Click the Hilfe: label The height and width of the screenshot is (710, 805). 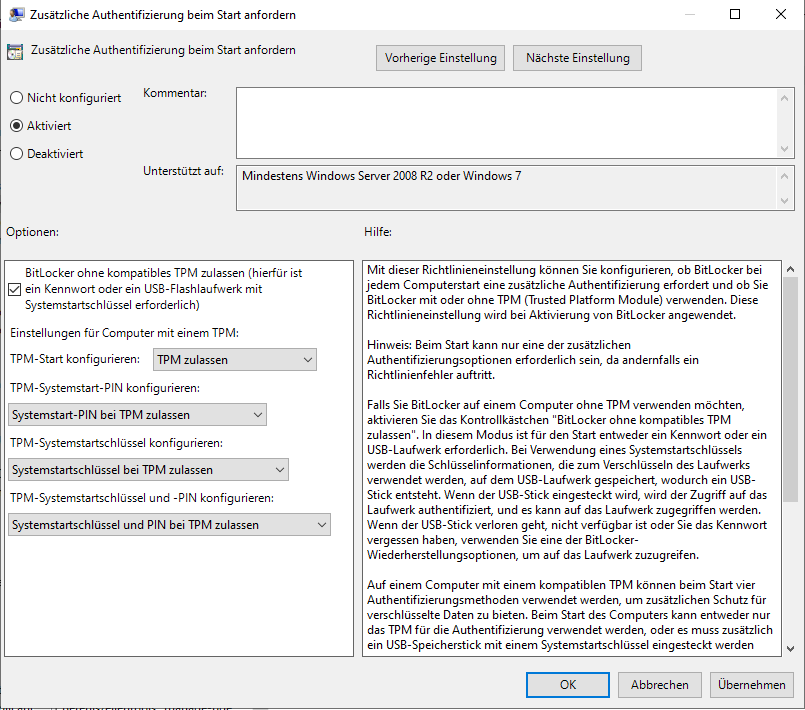pos(378,232)
